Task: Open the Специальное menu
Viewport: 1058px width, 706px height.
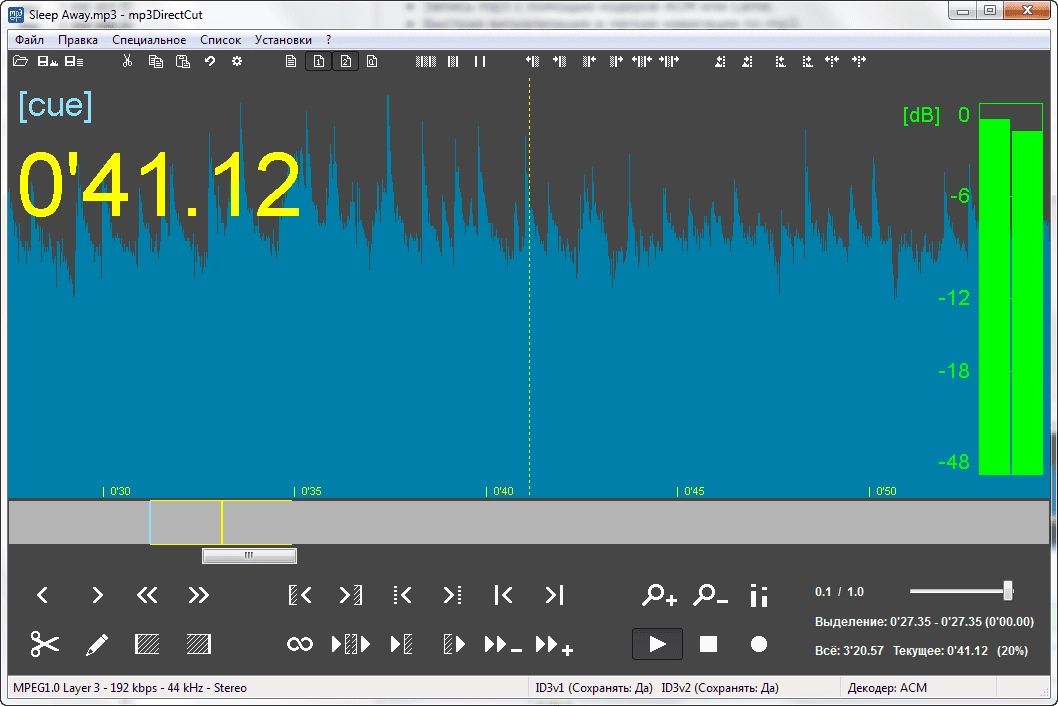Action: (149, 40)
